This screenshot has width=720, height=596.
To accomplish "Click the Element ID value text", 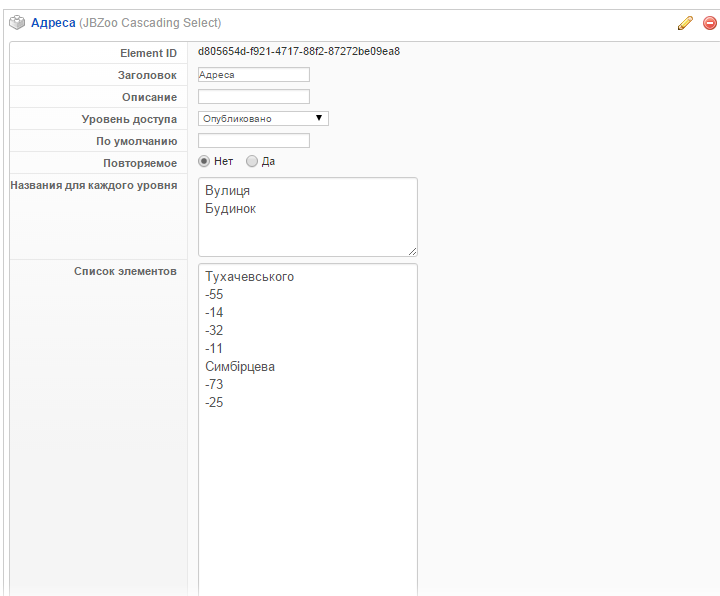I will (x=299, y=51).
